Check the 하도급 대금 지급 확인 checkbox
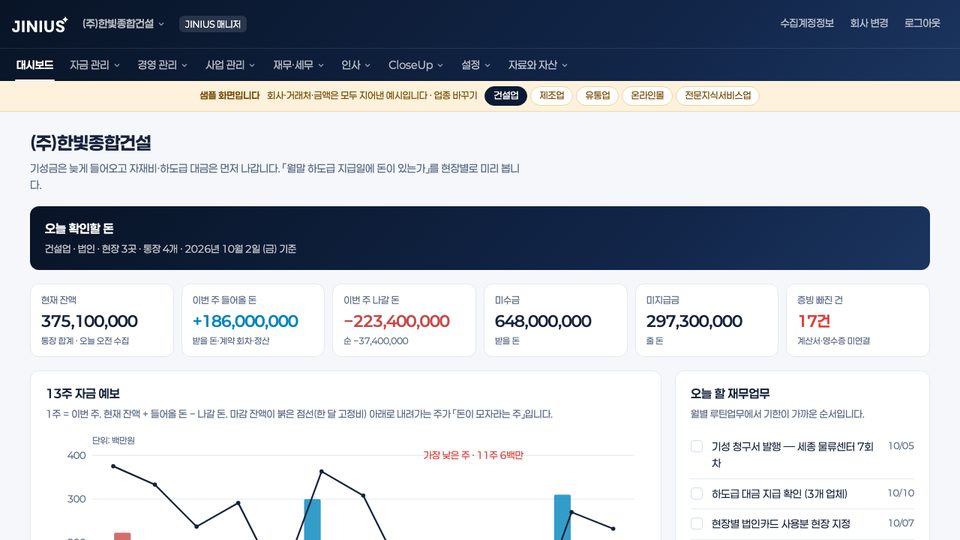The image size is (960, 540). coord(697,493)
